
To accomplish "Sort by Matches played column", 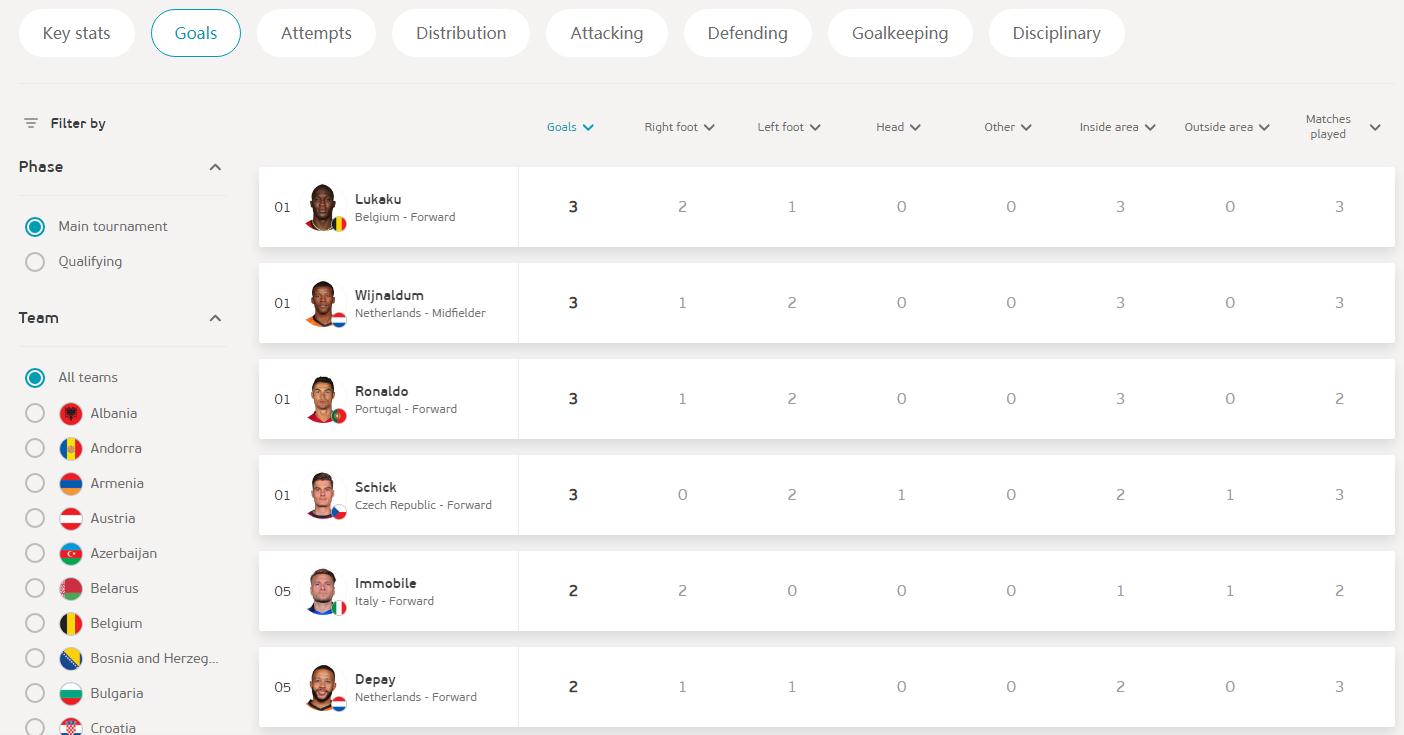I will (x=1343, y=127).
